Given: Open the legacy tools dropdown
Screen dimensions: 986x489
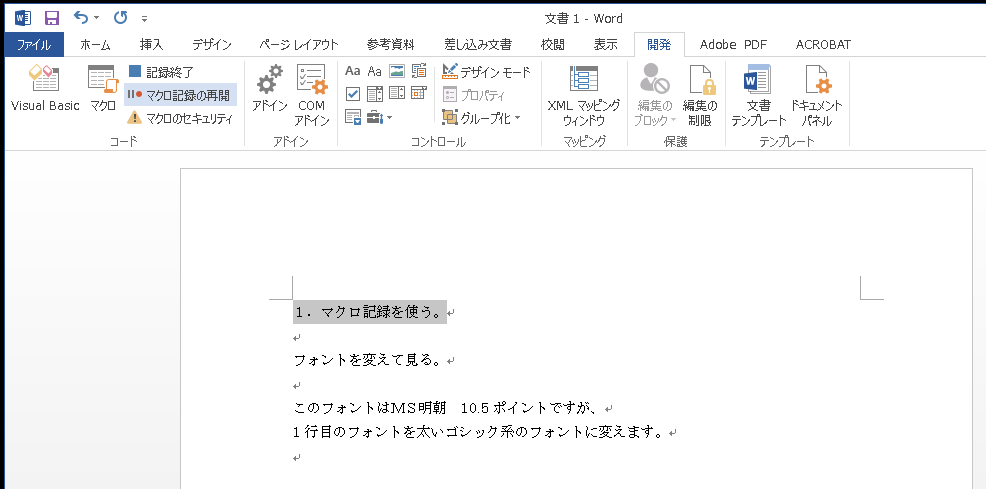Looking at the screenshot, I should point(380,117).
